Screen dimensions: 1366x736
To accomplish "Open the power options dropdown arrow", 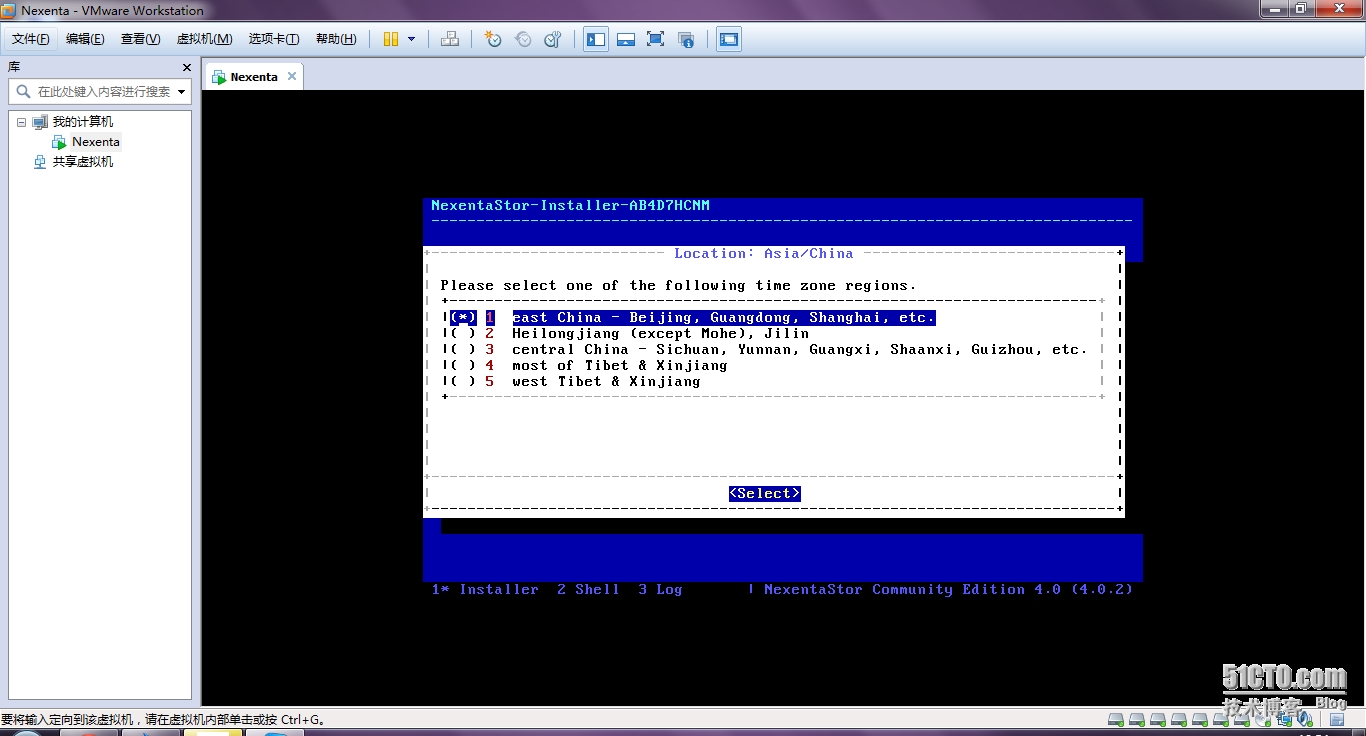I will pos(411,39).
